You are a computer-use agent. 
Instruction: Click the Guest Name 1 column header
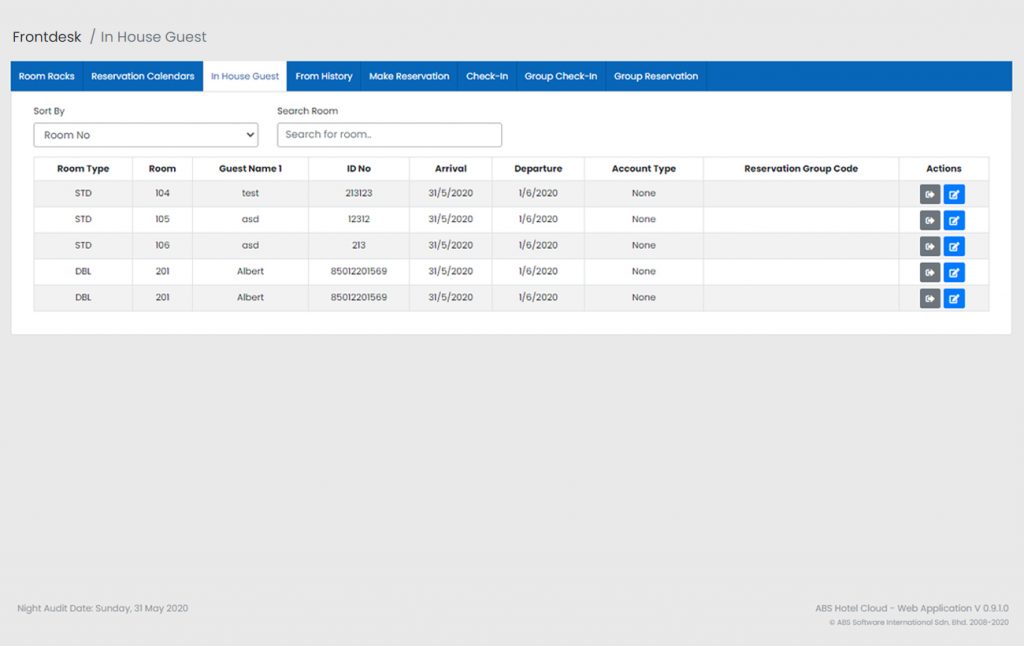(x=250, y=169)
